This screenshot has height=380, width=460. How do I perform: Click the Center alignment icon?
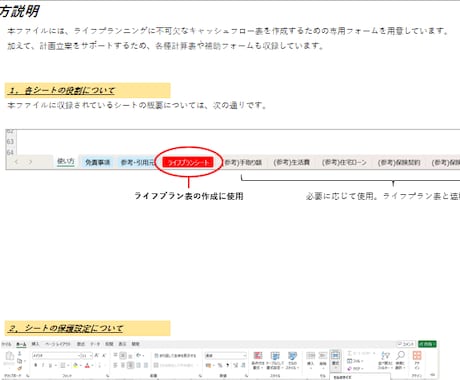point(123,365)
